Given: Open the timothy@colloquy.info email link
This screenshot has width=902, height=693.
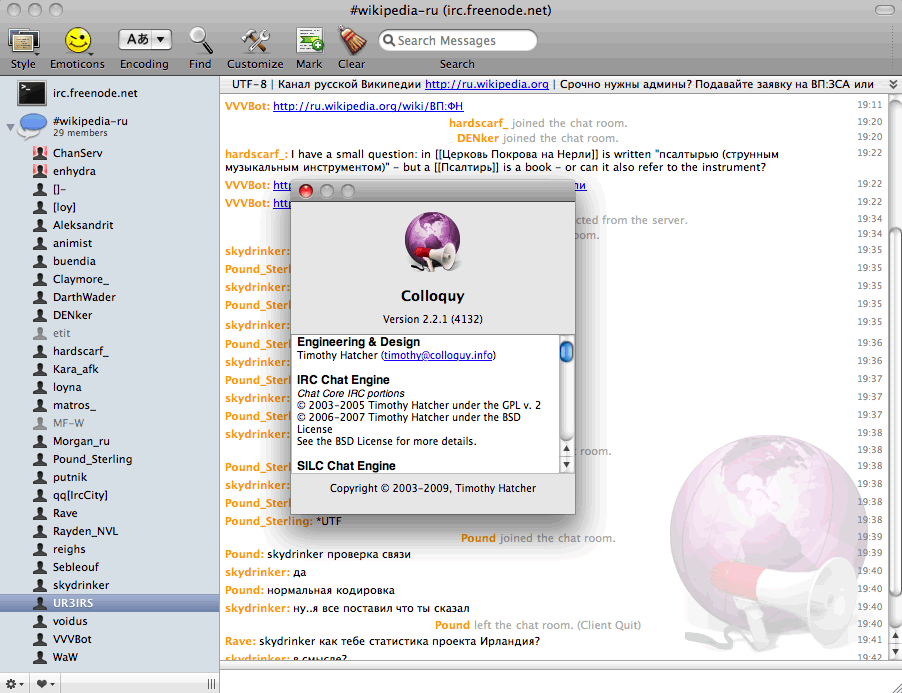Looking at the screenshot, I should [438, 355].
